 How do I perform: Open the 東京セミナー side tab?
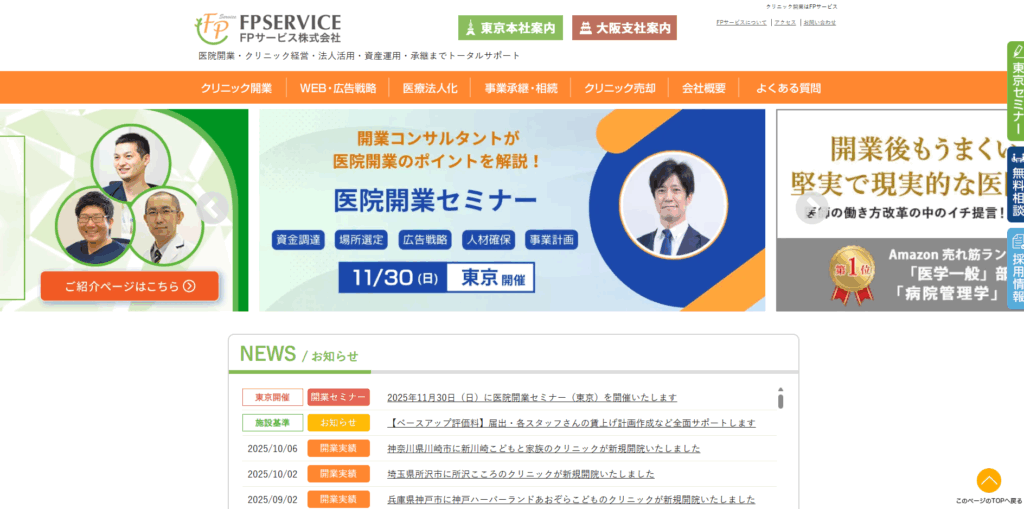(1016, 91)
